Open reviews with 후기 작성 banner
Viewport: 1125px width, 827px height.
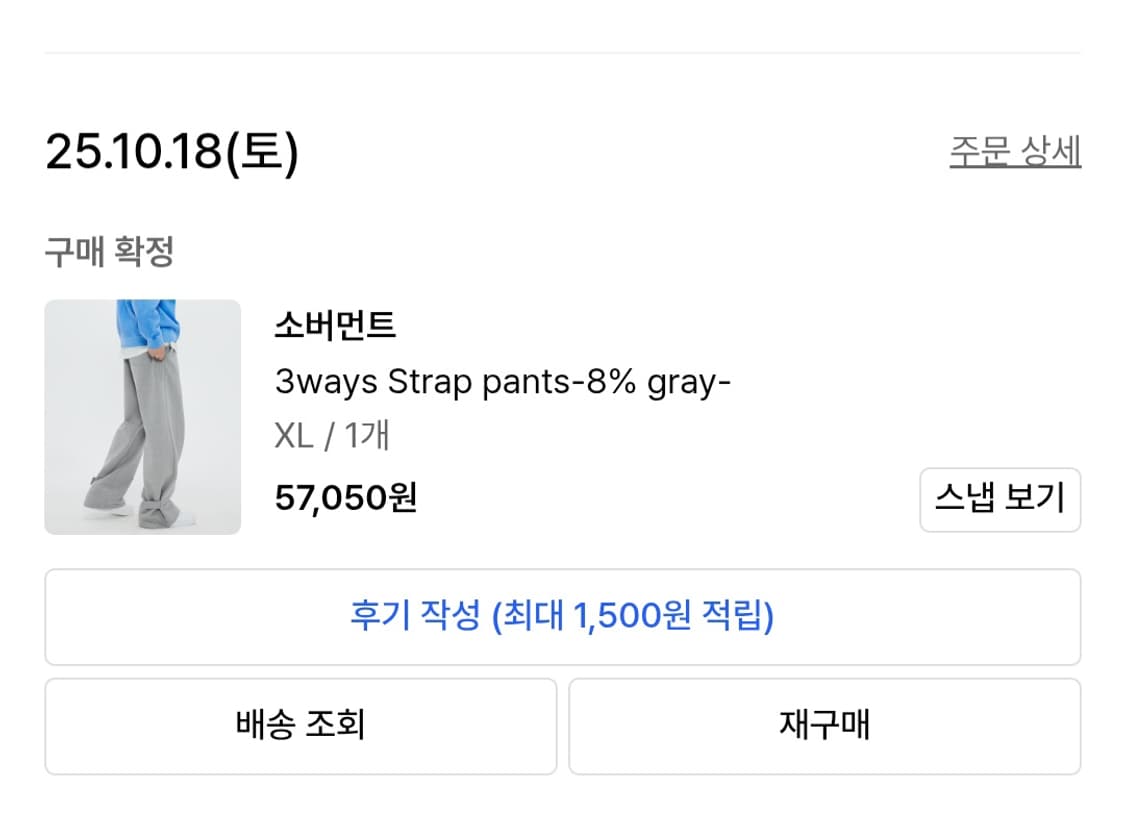point(562,617)
